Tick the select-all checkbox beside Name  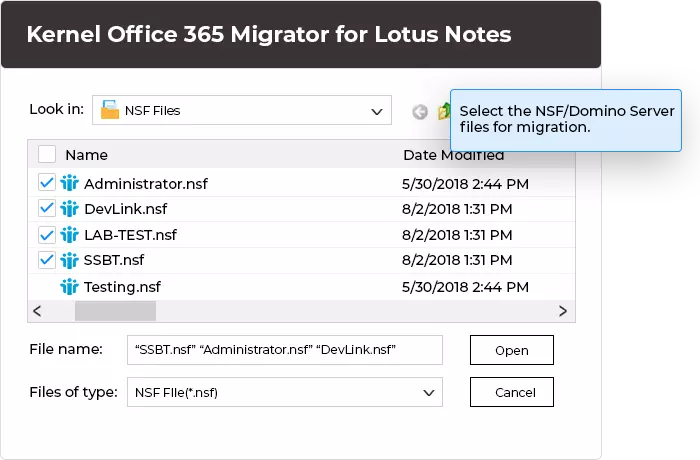[x=46, y=155]
